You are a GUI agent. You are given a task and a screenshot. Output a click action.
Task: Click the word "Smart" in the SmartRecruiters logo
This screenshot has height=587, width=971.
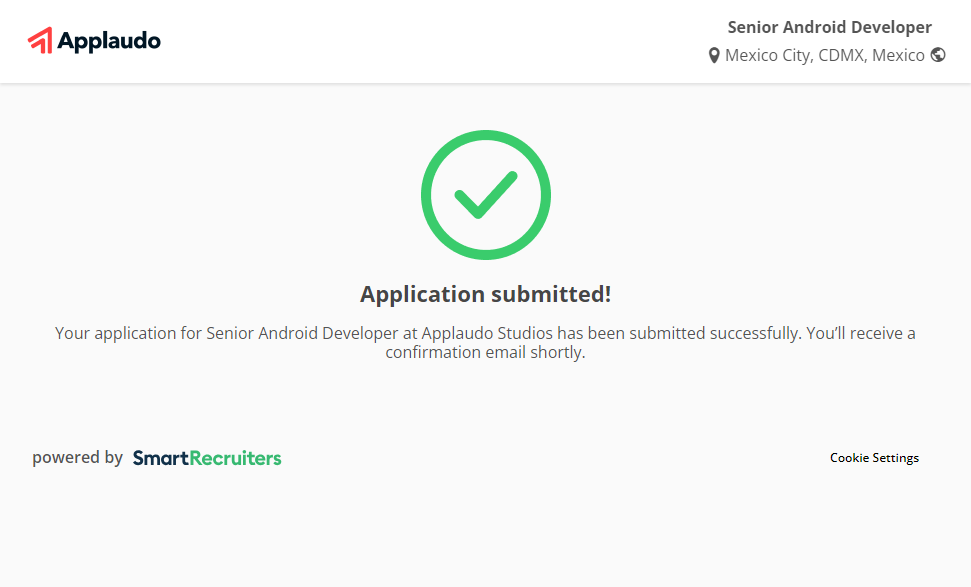pyautogui.click(x=160, y=458)
